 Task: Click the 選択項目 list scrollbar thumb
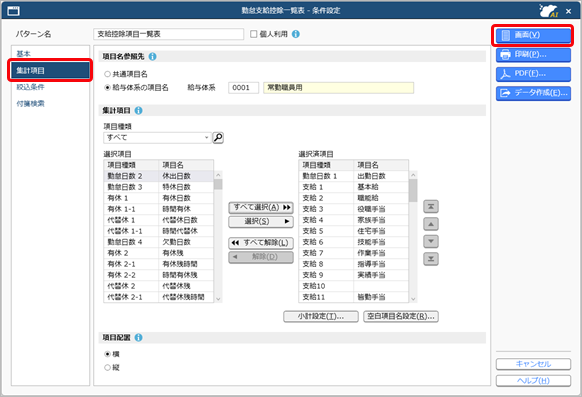click(x=218, y=184)
